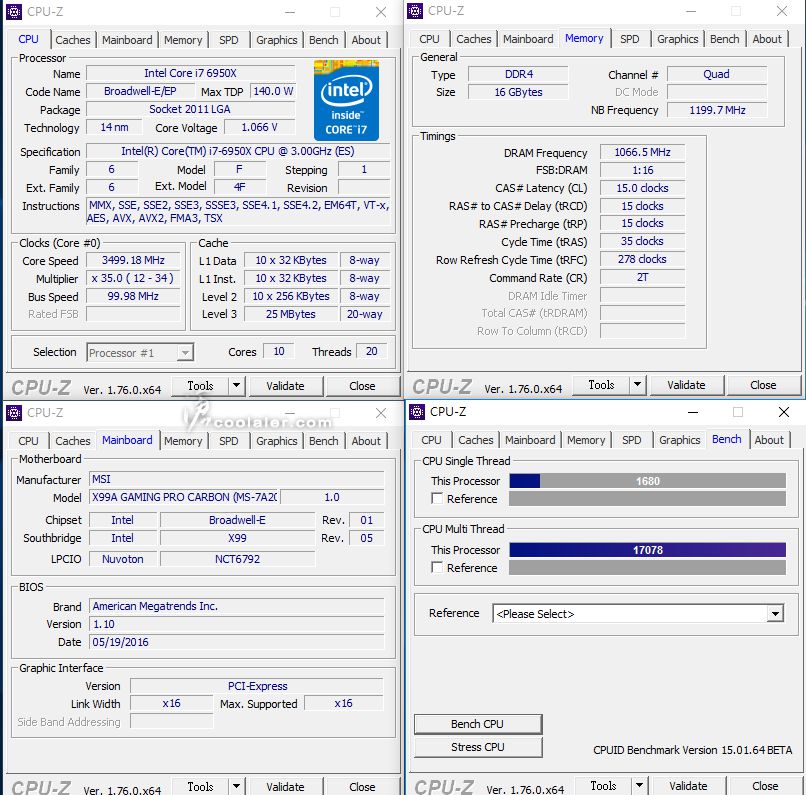Click single thread score bar showing 1680
Screen dimensions: 806x795
coord(648,481)
